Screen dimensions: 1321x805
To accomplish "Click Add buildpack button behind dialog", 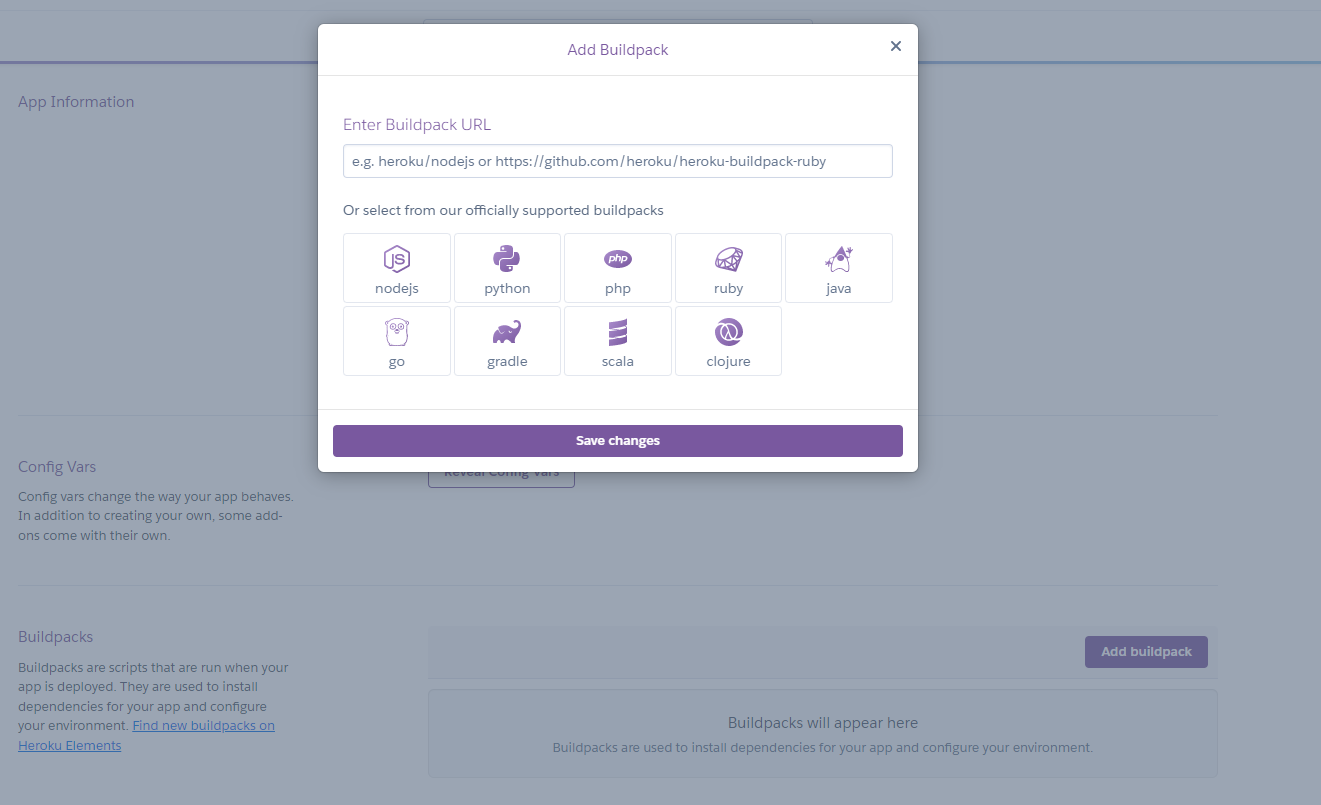I will [x=1146, y=652].
